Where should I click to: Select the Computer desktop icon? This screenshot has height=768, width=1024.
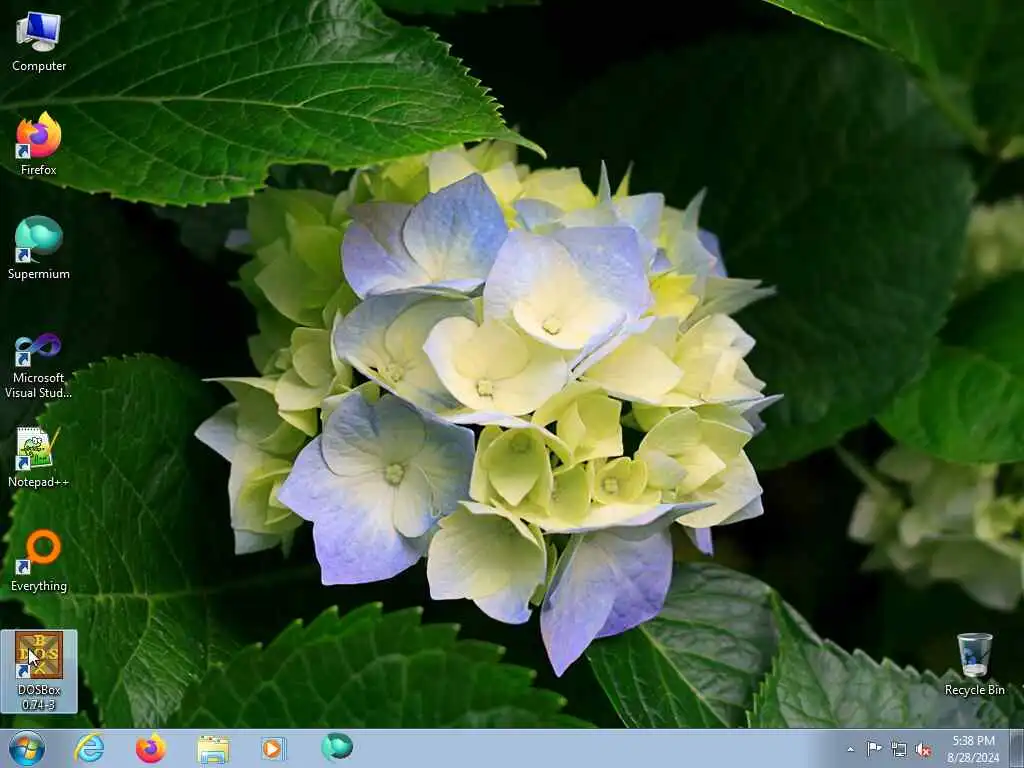[39, 42]
